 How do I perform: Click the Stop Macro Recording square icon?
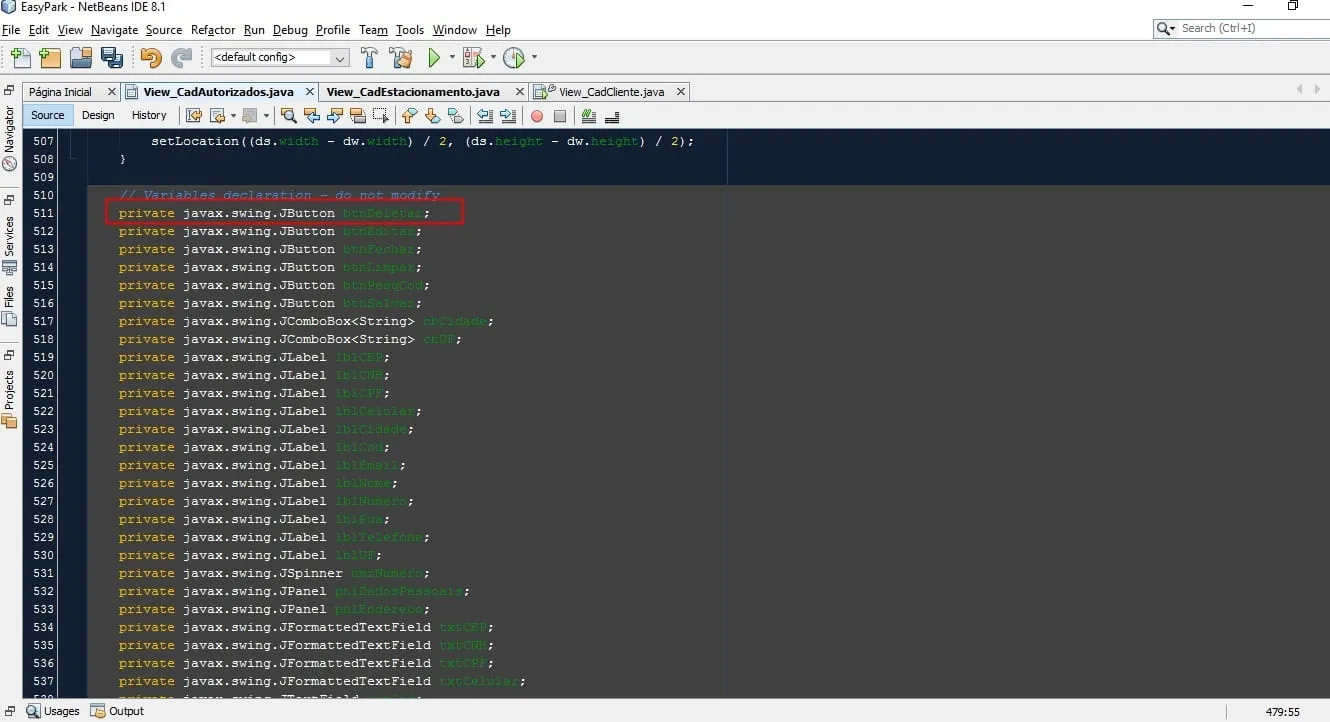tap(560, 116)
